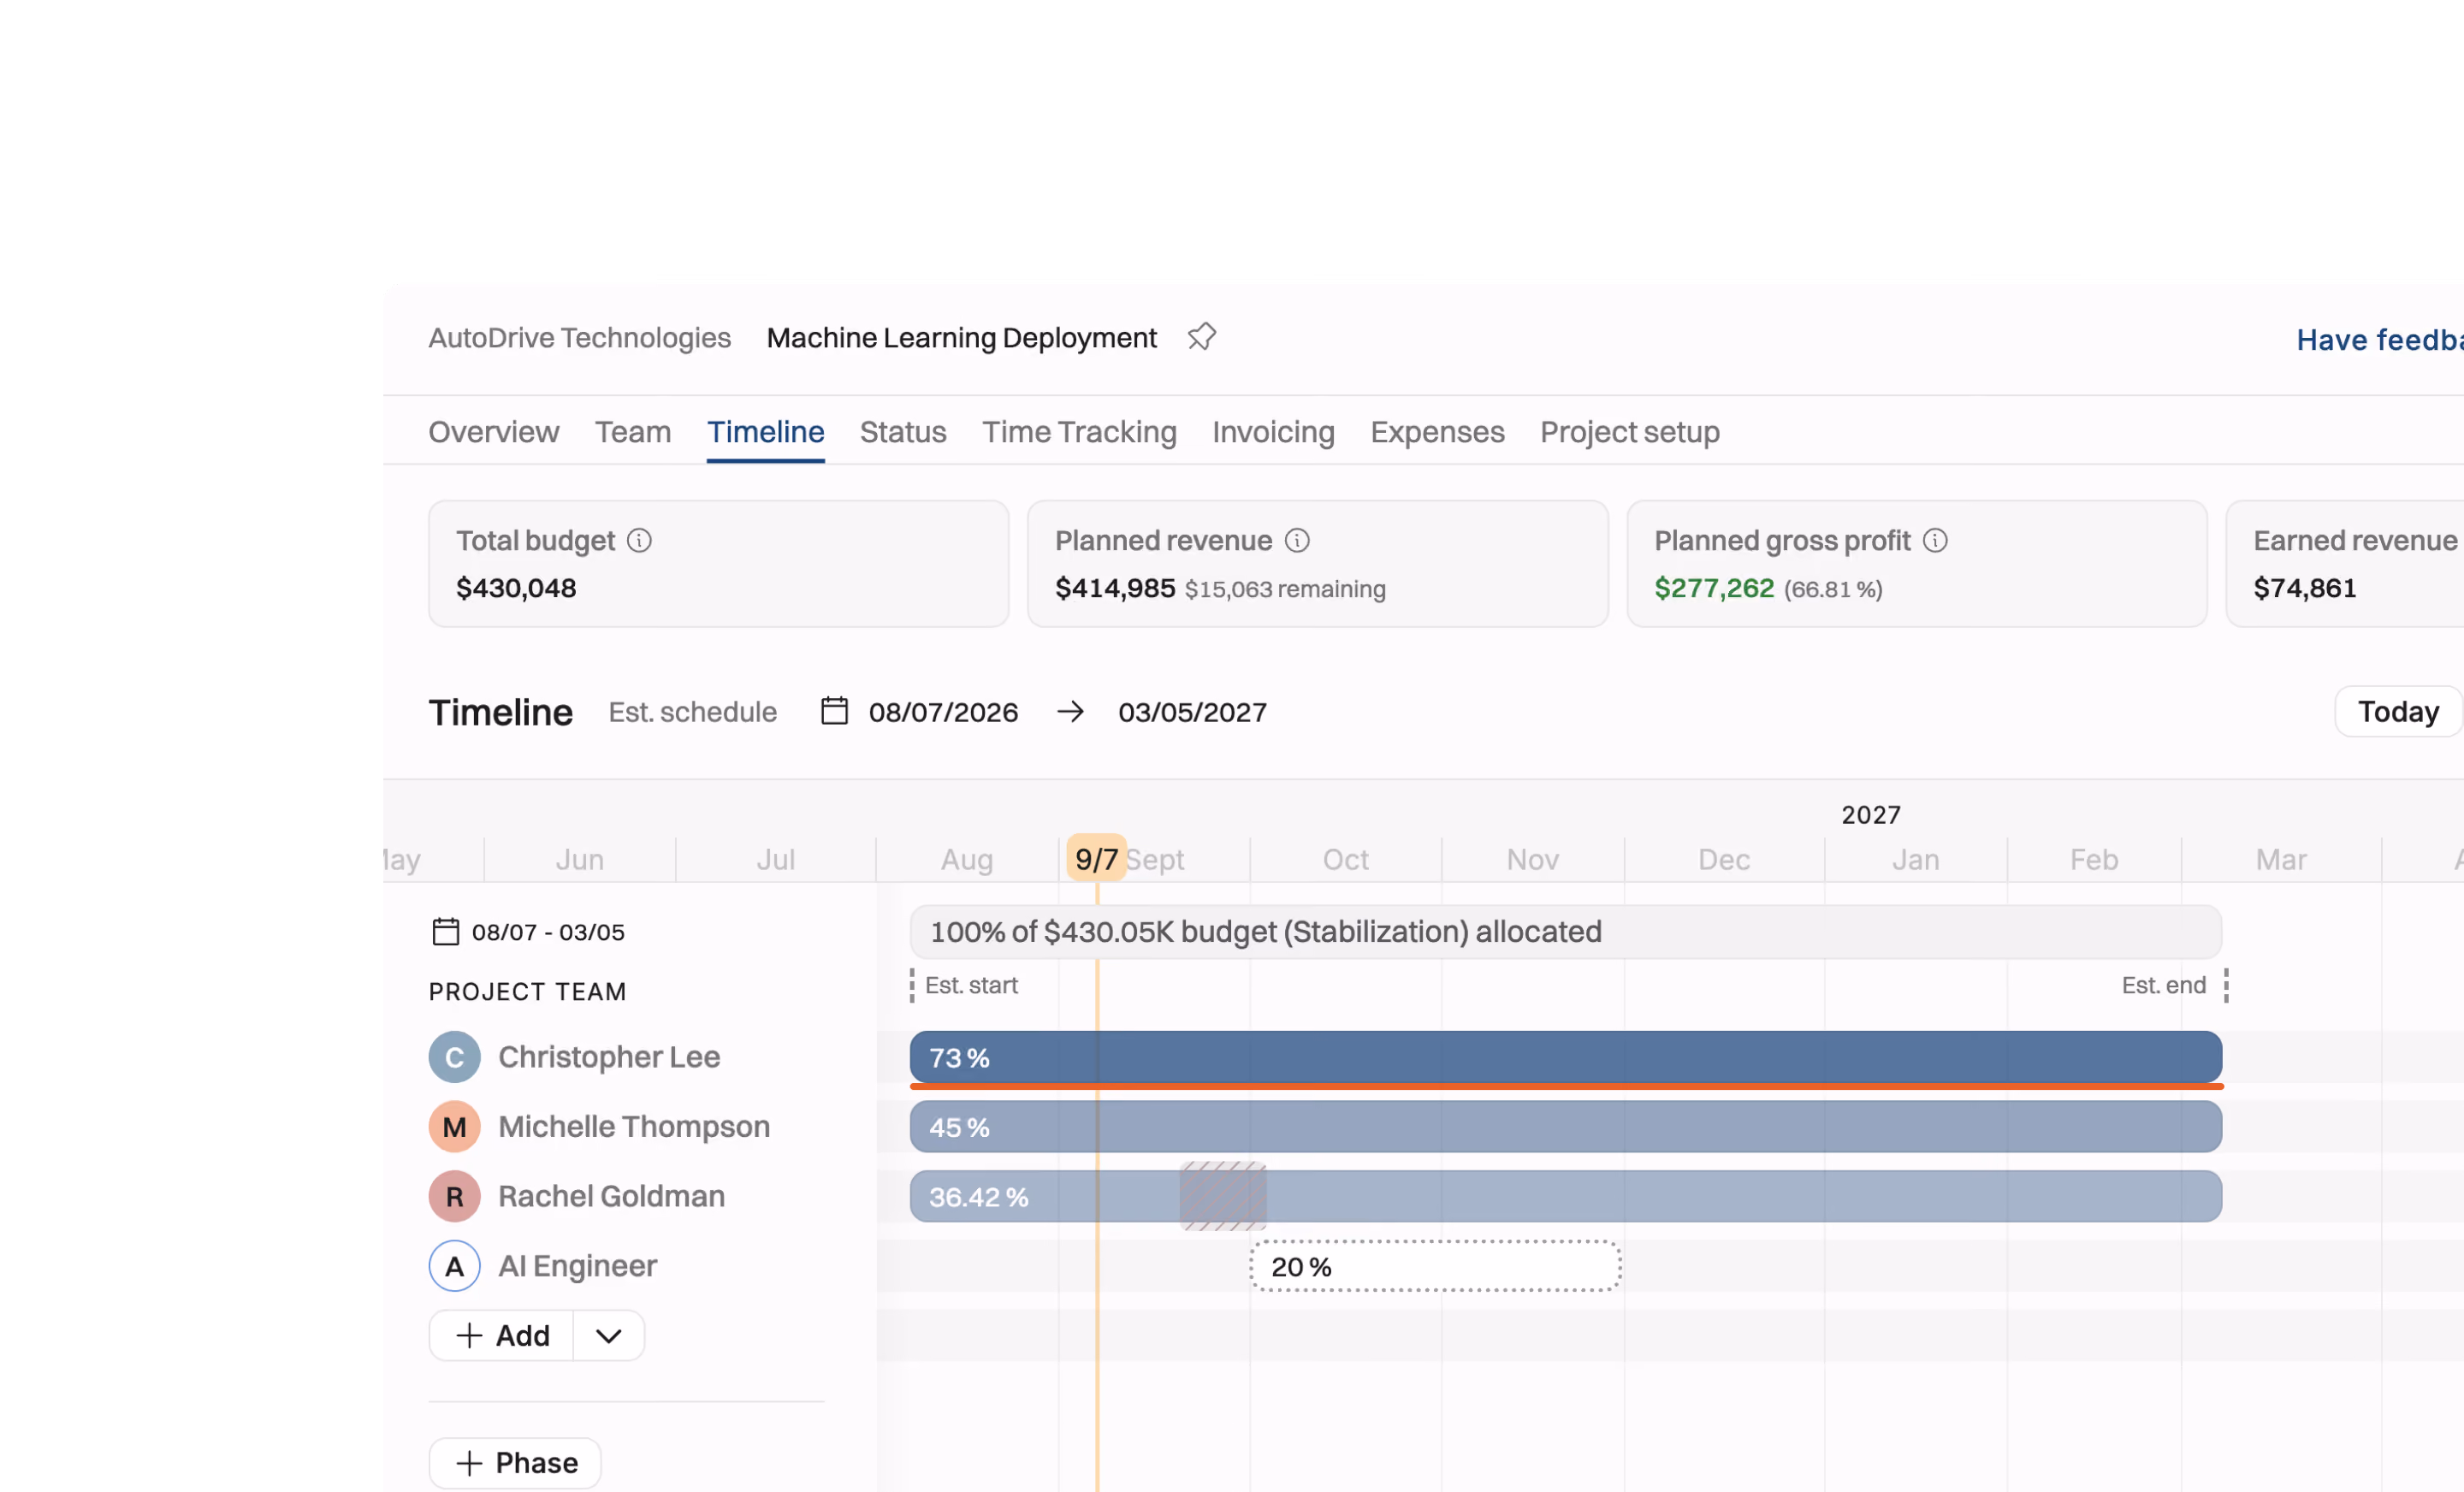Click Michelle Thompson's avatar
Viewport: 2464px width, 1492px height.
tap(454, 1127)
